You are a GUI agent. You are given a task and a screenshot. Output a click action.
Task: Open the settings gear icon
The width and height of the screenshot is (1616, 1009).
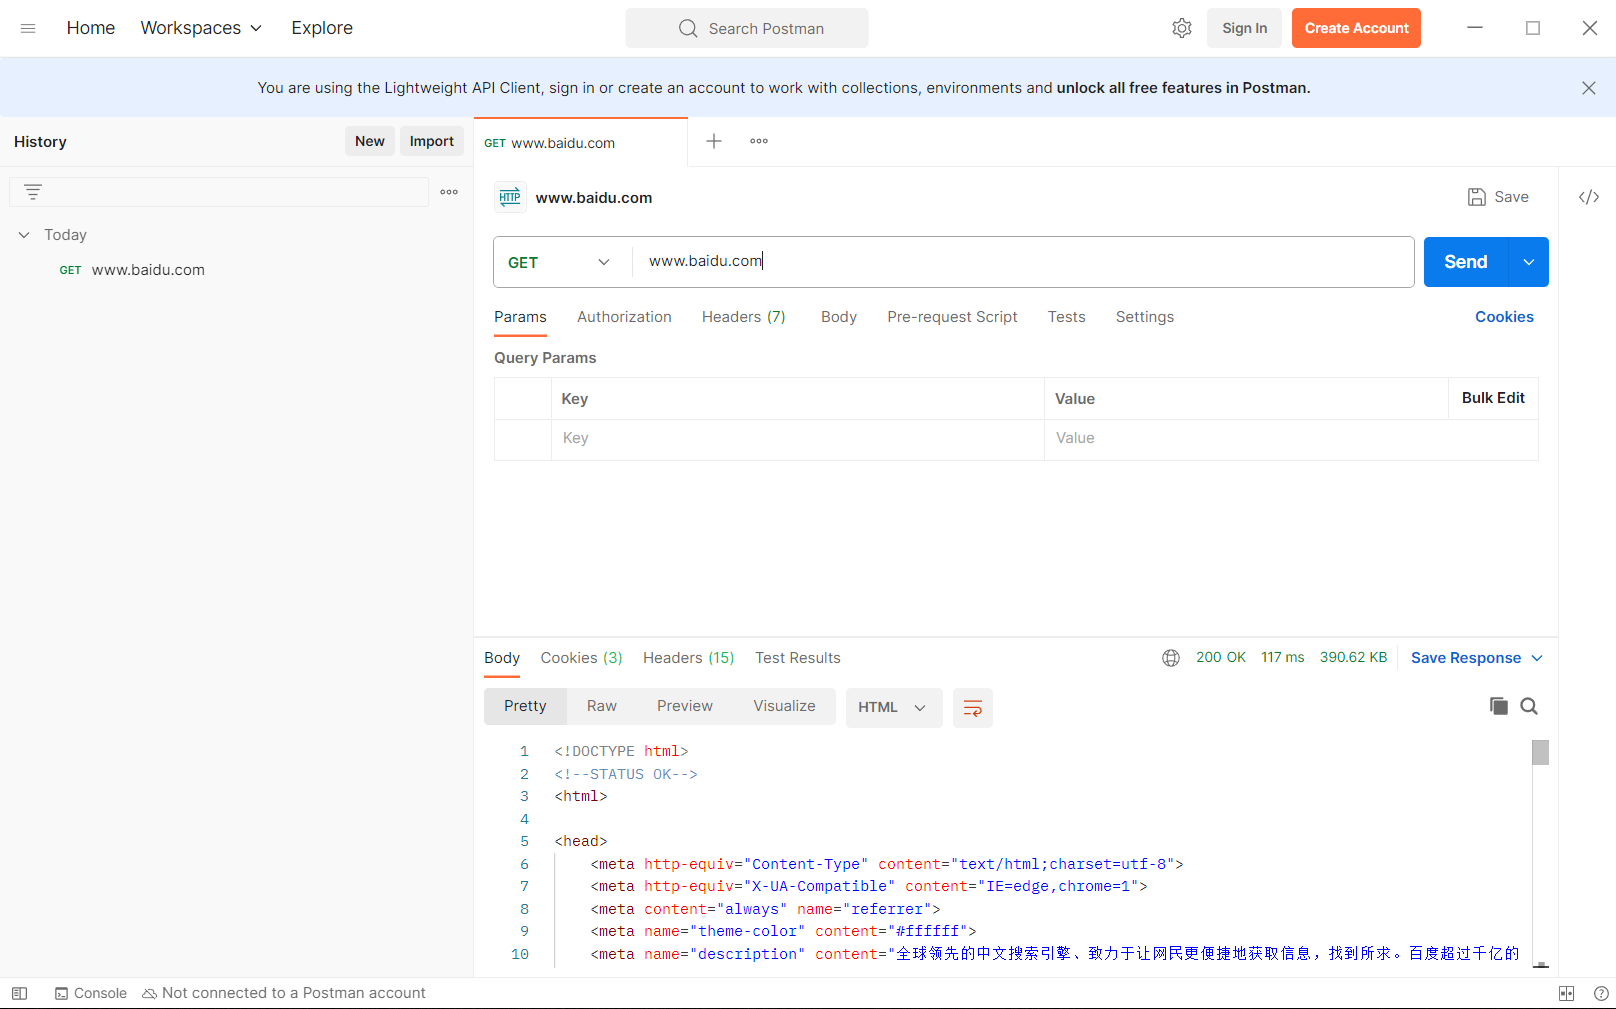tap(1182, 28)
